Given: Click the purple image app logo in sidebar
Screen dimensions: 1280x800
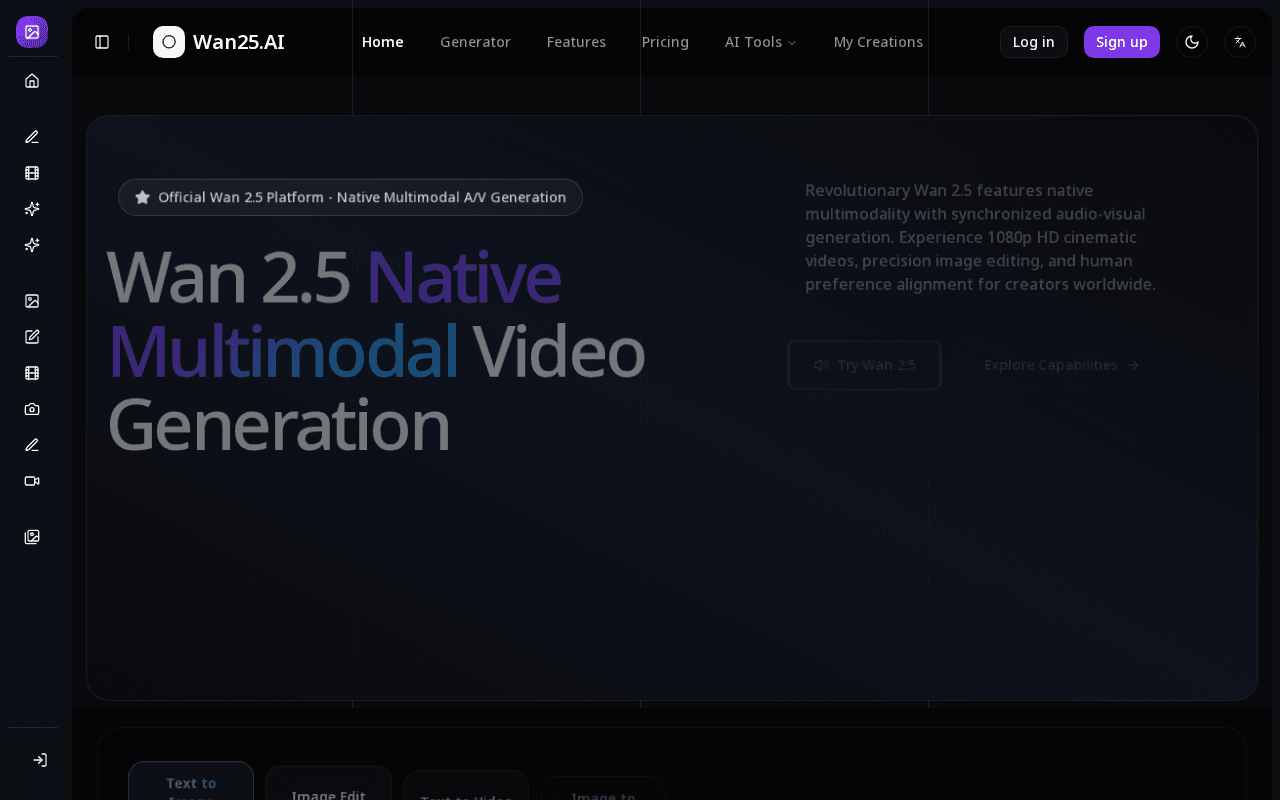Looking at the screenshot, I should pyautogui.click(x=32, y=32).
